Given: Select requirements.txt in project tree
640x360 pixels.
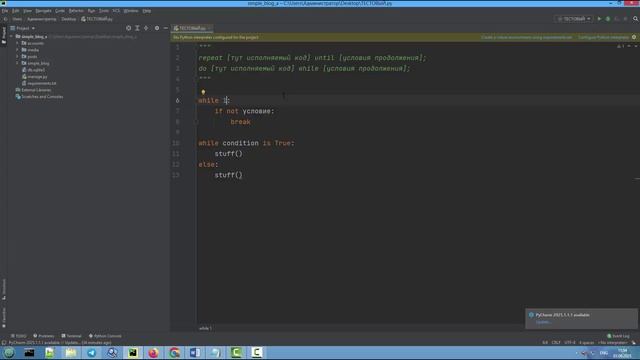Looking at the screenshot, I should click(39, 83).
